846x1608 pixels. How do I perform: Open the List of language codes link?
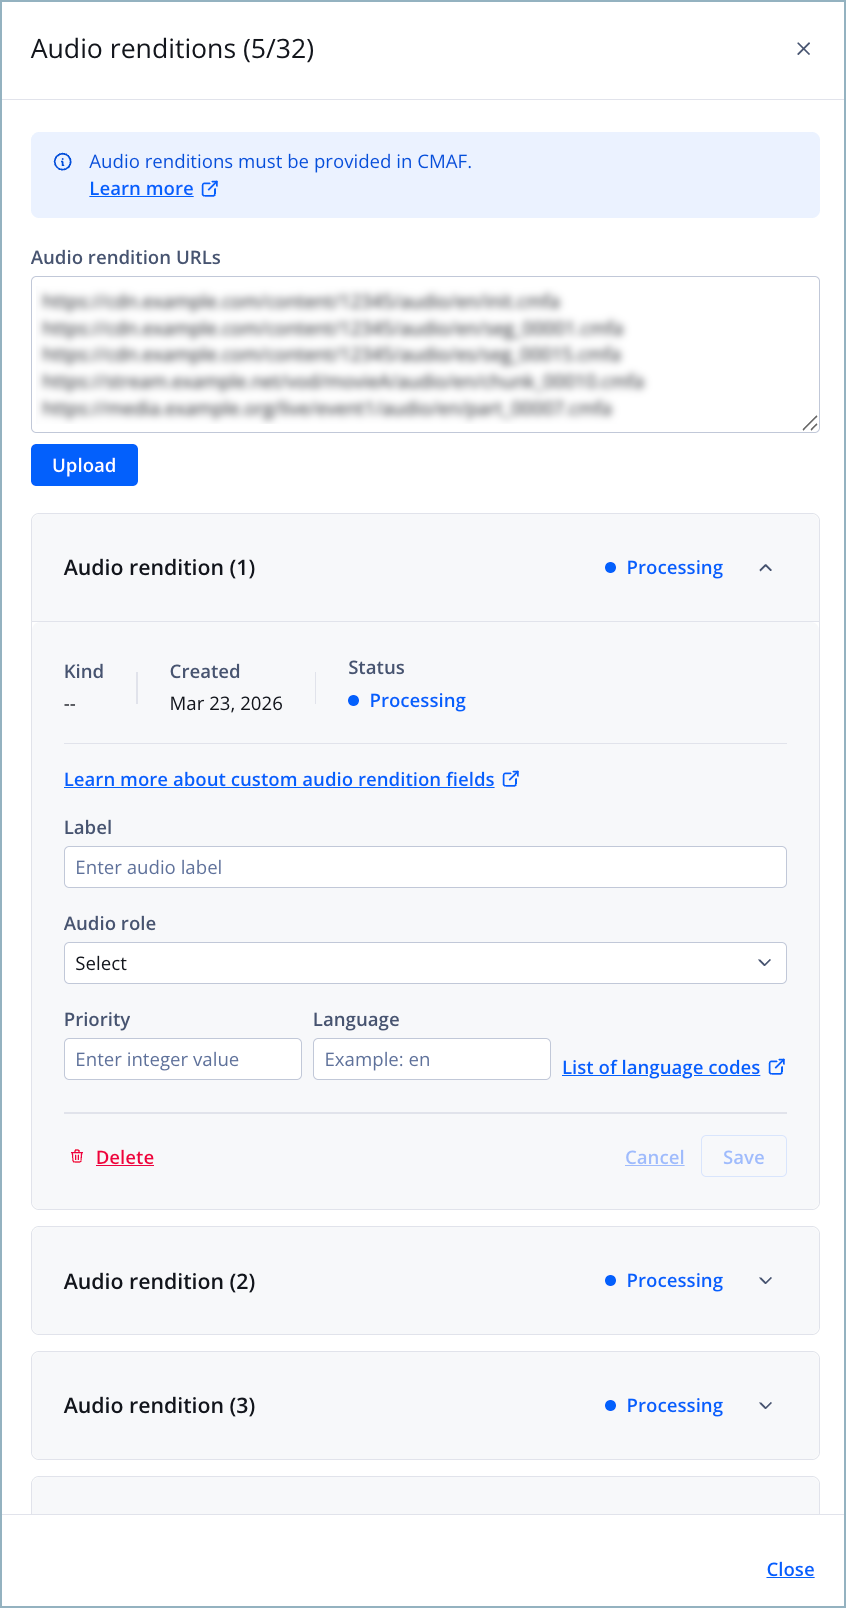click(x=661, y=1067)
